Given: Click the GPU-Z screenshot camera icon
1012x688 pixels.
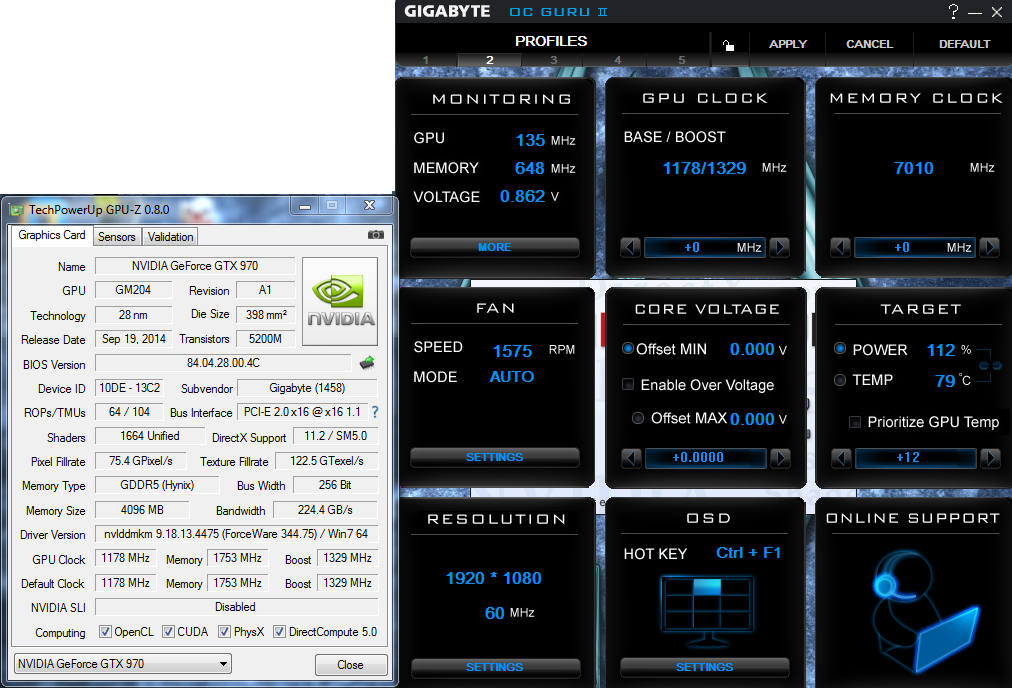Looking at the screenshot, I should click(x=376, y=235).
